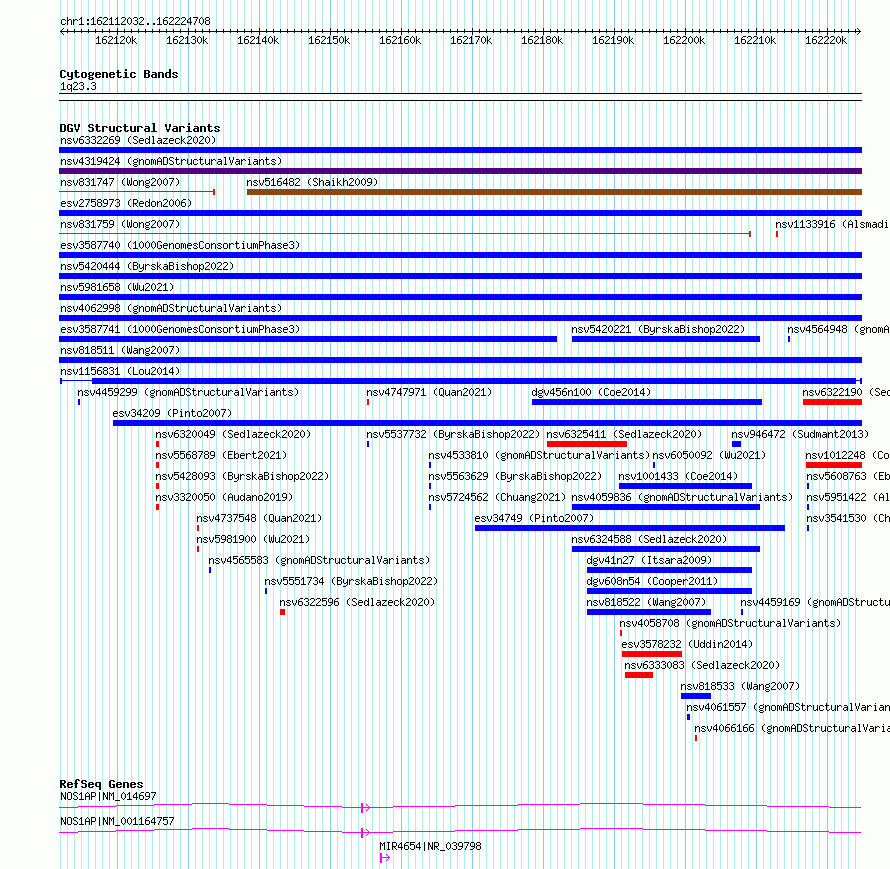The width and height of the screenshot is (890, 869).
Task: Click nsv5428093 (ByrskaBishop2022) label
Action: [x=242, y=476]
